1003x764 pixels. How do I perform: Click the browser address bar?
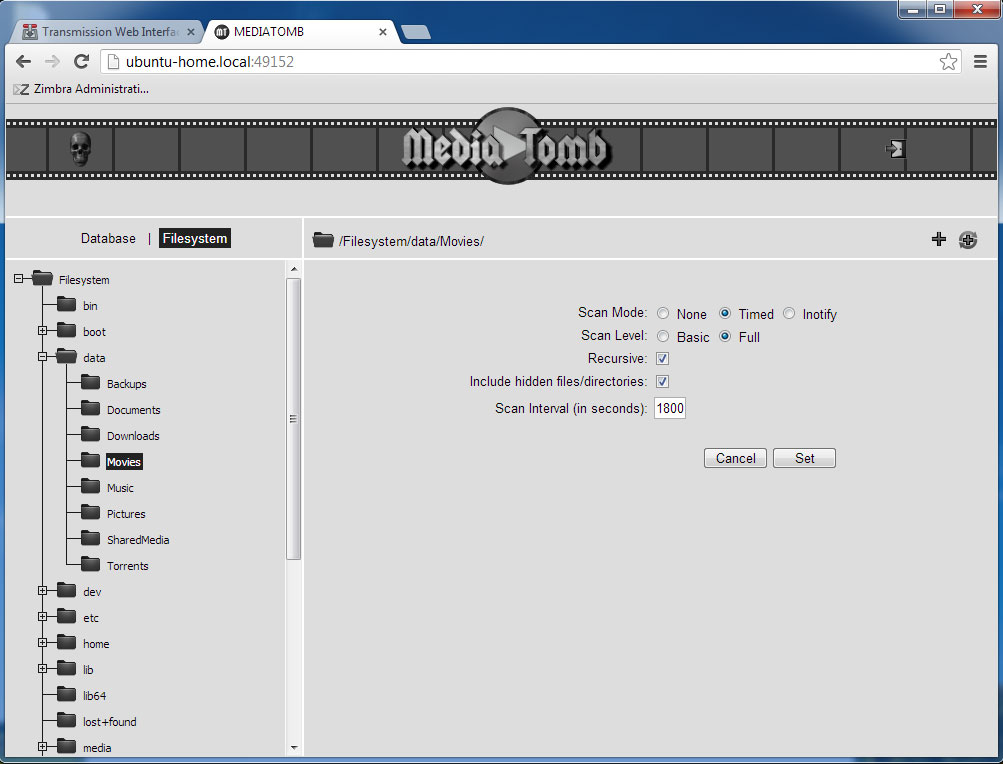[x=531, y=61]
